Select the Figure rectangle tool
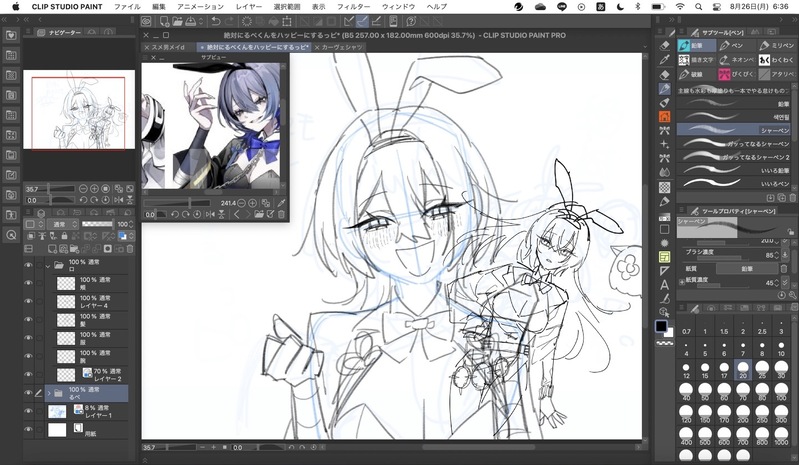799x465 pixels. (x=664, y=230)
